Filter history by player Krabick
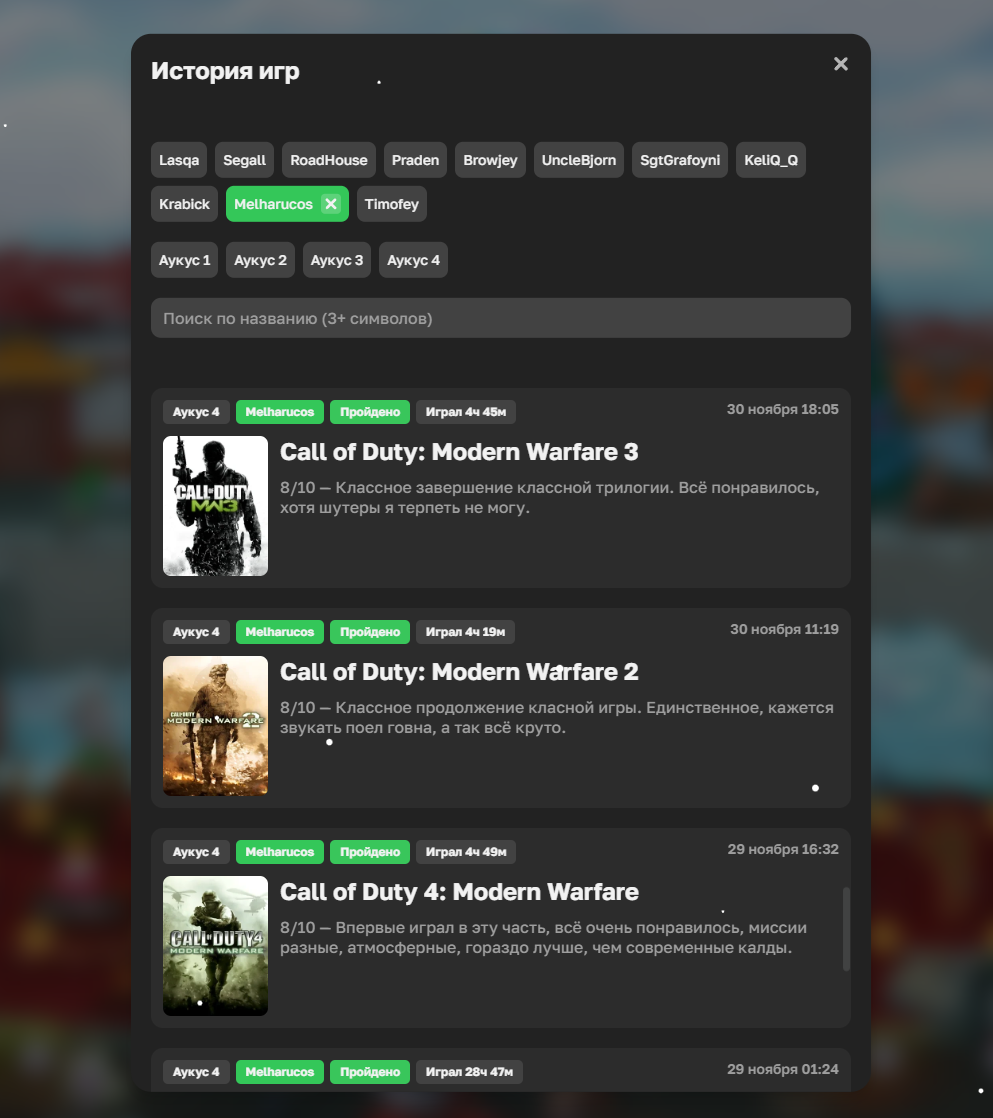Viewport: 993px width, 1118px height. pos(185,204)
